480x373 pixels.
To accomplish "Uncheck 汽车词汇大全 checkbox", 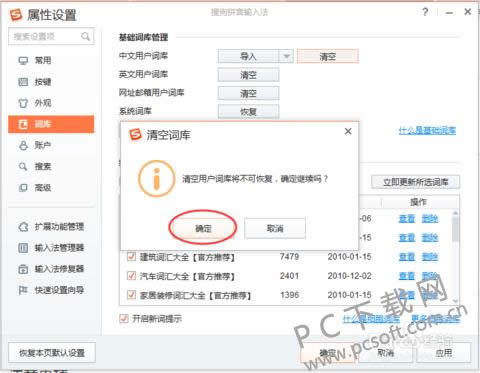I will pos(131,276).
